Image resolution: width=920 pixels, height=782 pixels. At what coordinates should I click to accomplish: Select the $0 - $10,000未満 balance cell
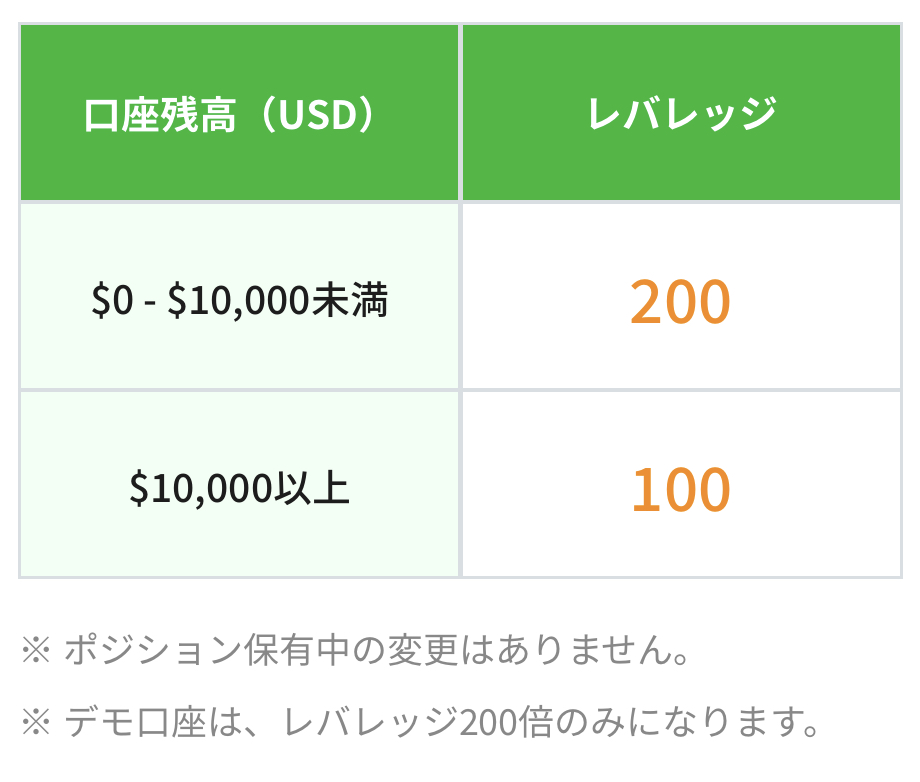point(239,296)
